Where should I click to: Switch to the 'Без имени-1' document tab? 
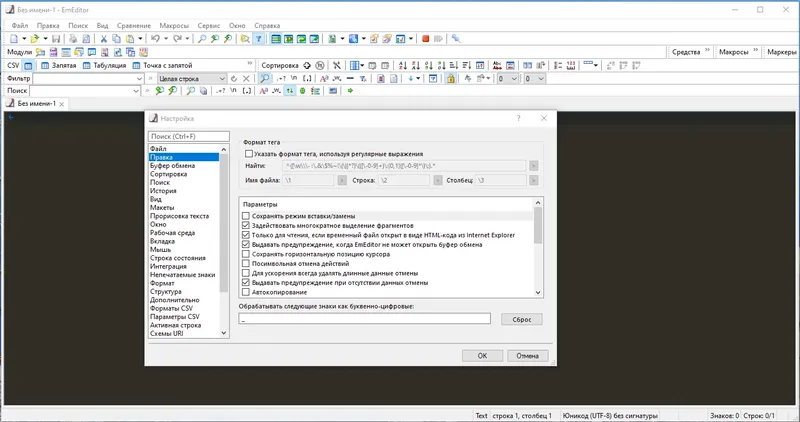(36, 104)
